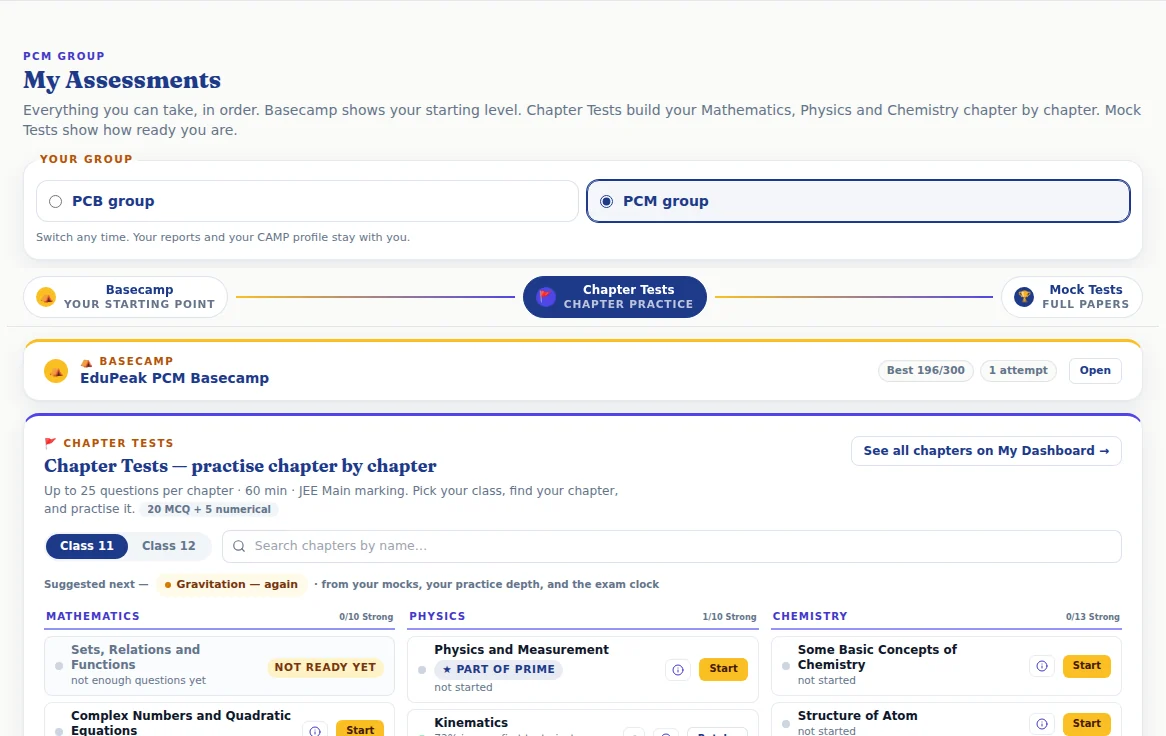Click the magnifier icon in chapter search
The image size is (1166, 736).
click(239, 546)
